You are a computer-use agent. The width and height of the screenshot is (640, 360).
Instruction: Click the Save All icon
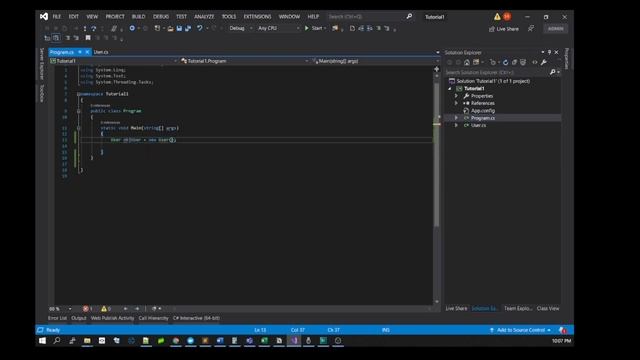click(188, 28)
